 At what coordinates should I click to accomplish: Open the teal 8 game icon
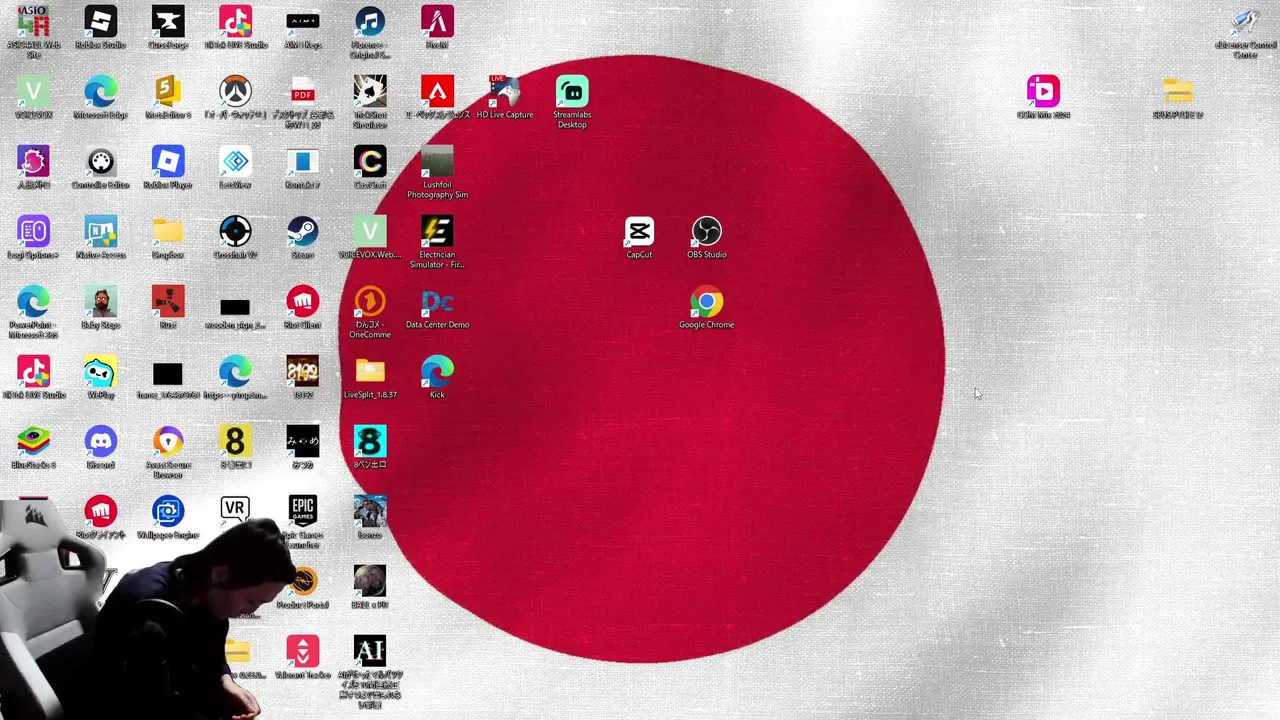(x=370, y=442)
